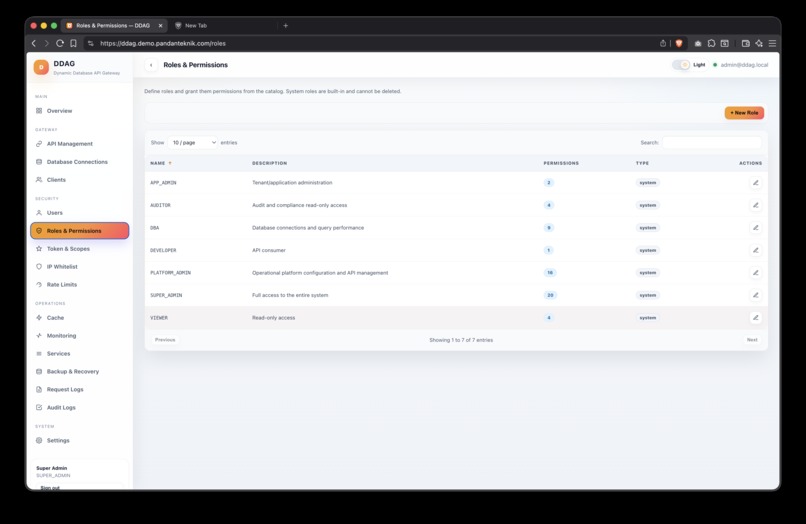
Task: Click the system badge in DBA row
Action: pyautogui.click(x=648, y=228)
